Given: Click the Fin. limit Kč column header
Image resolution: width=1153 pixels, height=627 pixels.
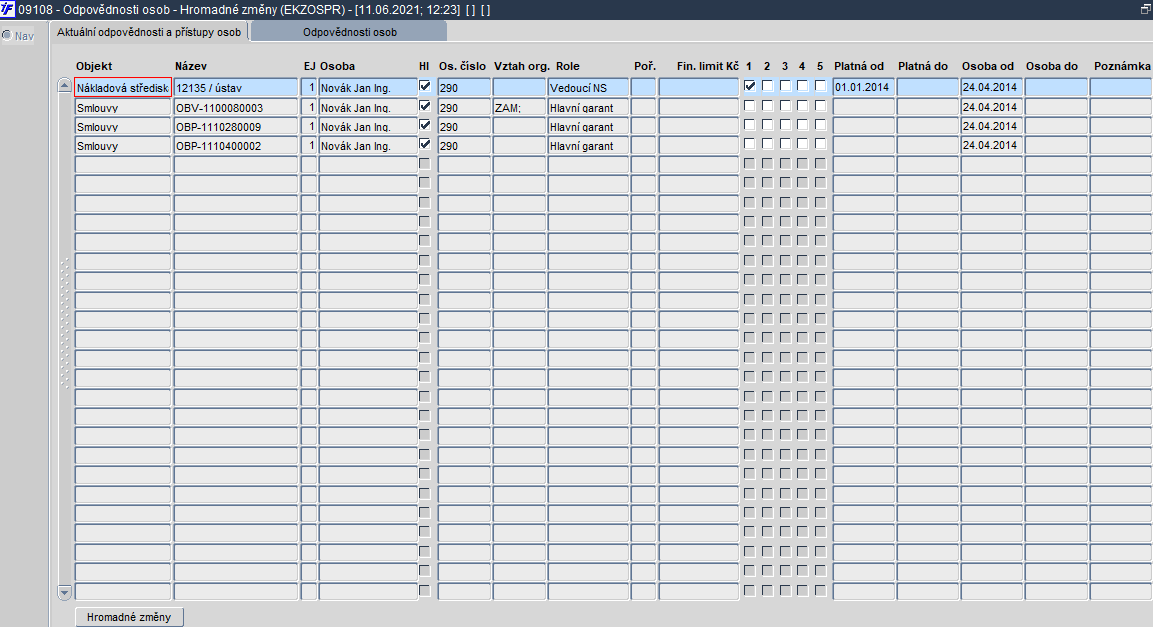Looking at the screenshot, I should point(707,66).
